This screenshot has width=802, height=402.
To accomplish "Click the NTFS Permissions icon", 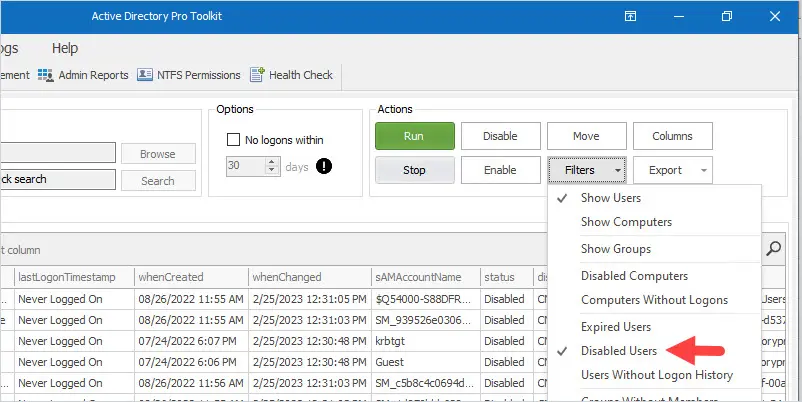I will [x=145, y=75].
